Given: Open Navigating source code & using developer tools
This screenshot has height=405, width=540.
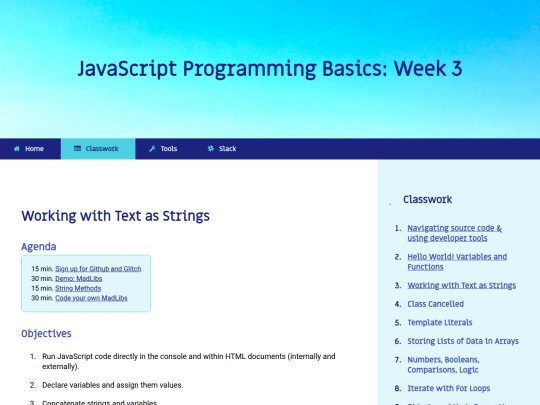Looking at the screenshot, I should click(455, 233).
